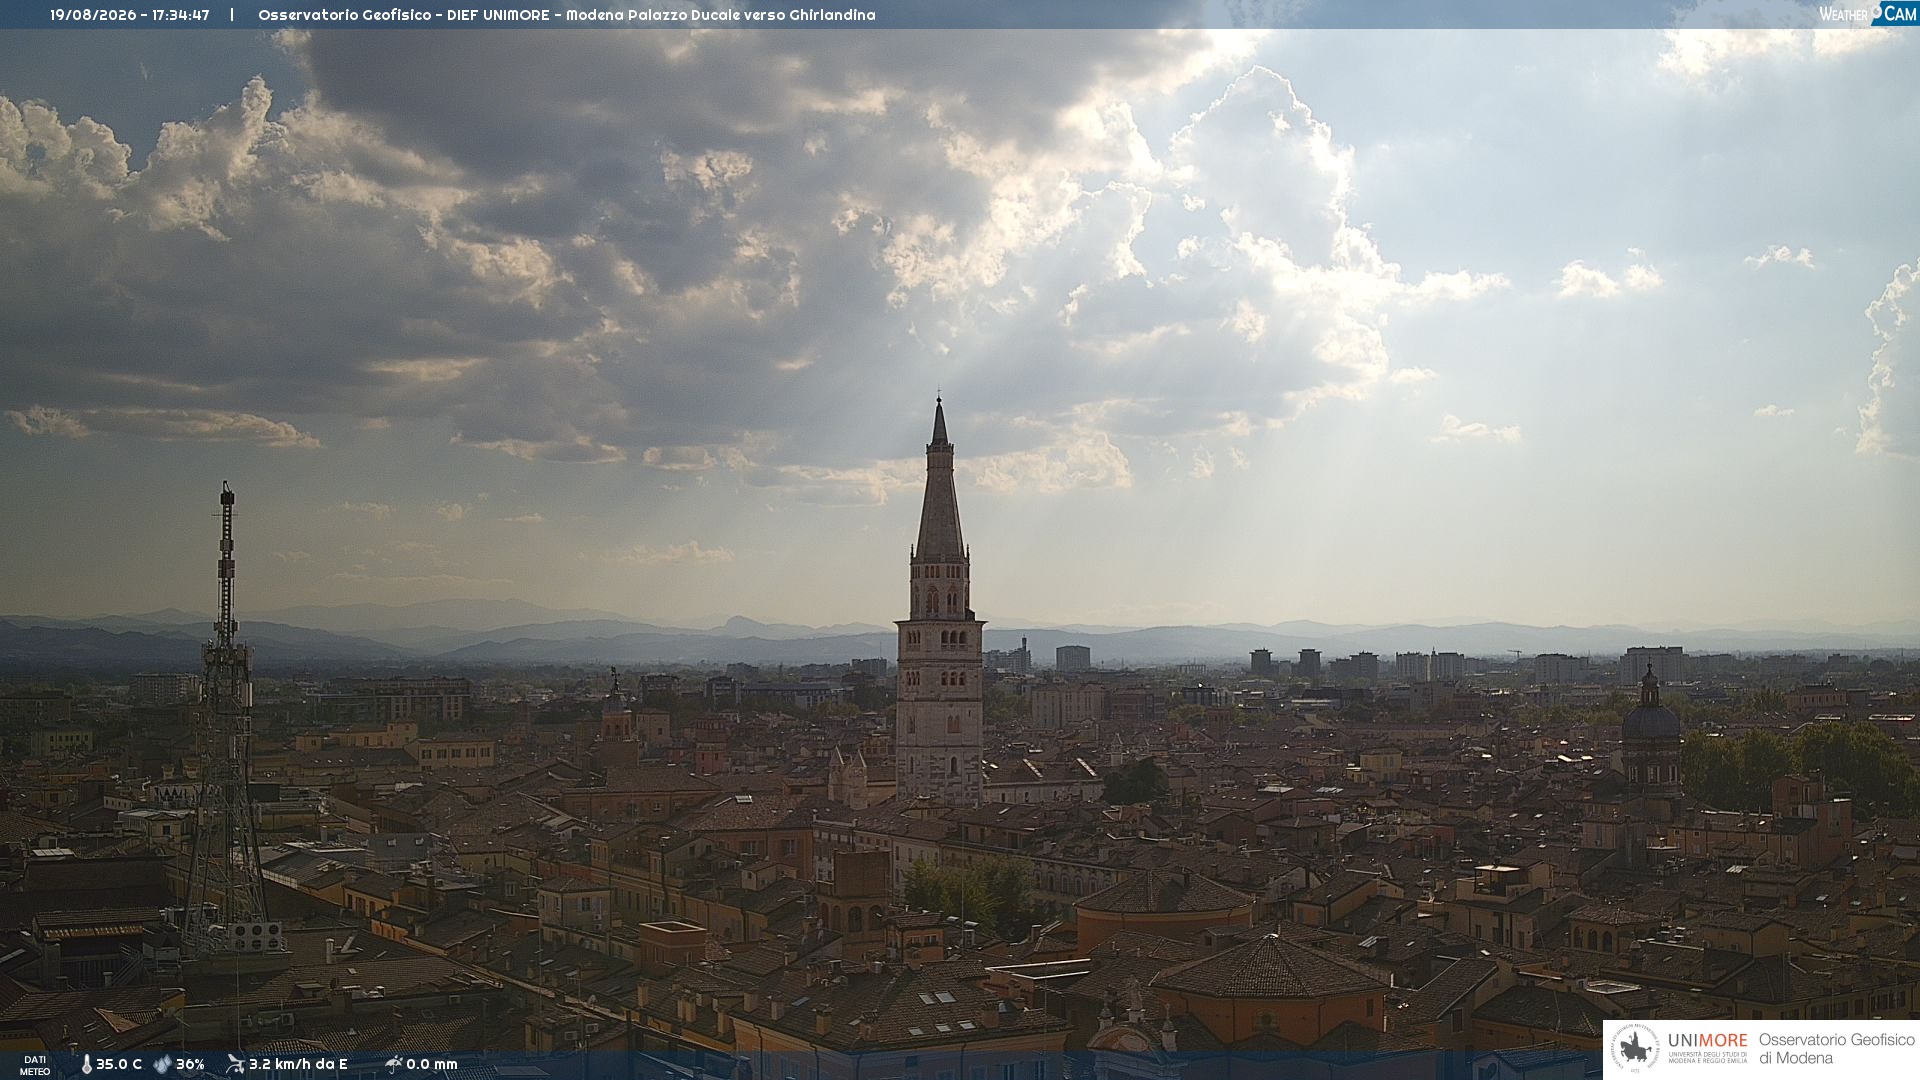Click the 0.0 mm rainfall value
Image resolution: width=1920 pixels, height=1080 pixels.
[432, 1064]
